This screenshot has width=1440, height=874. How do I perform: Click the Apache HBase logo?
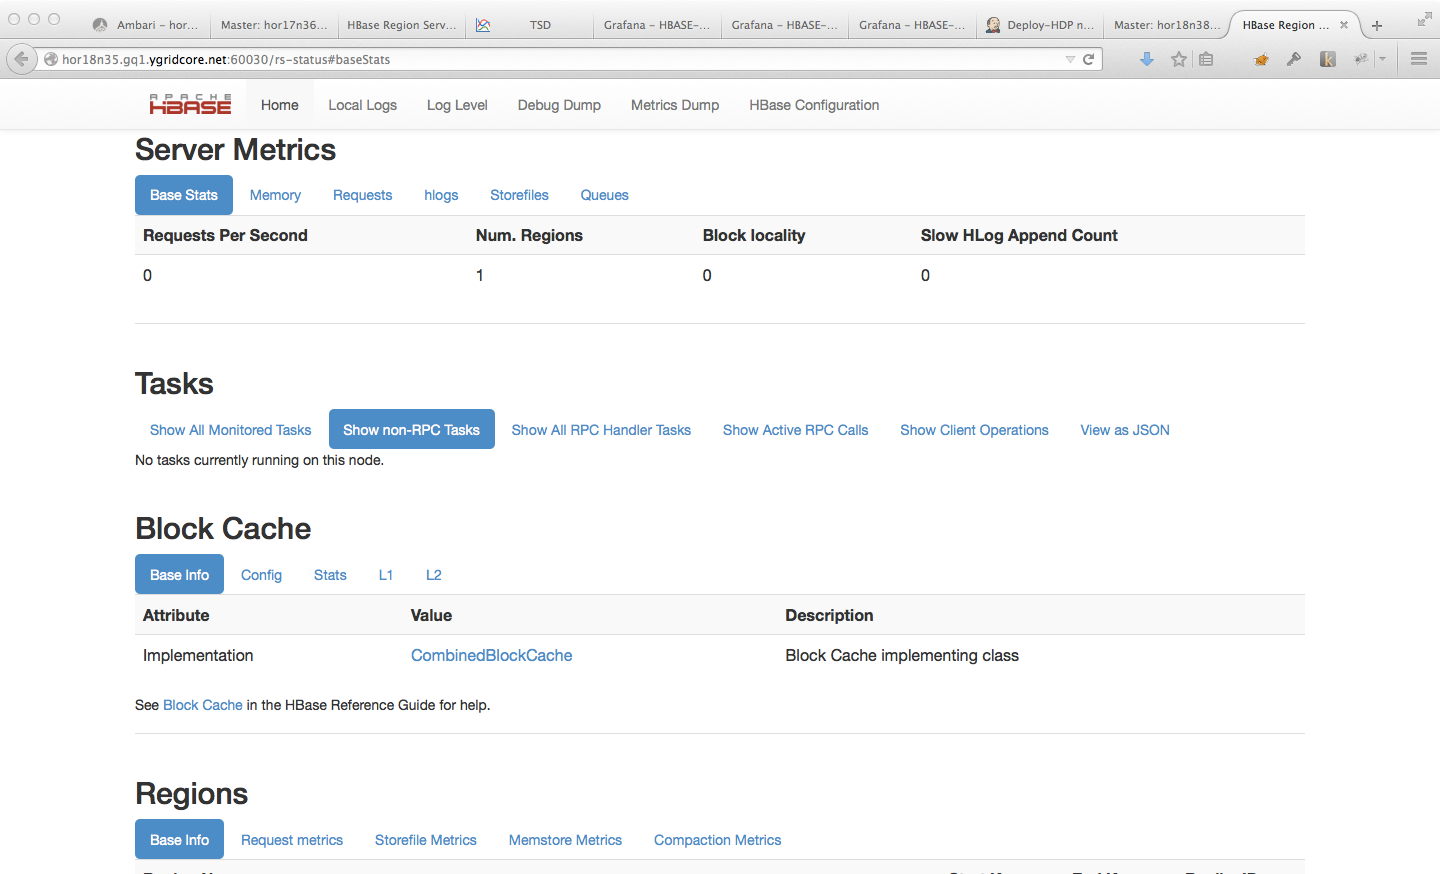pyautogui.click(x=190, y=105)
